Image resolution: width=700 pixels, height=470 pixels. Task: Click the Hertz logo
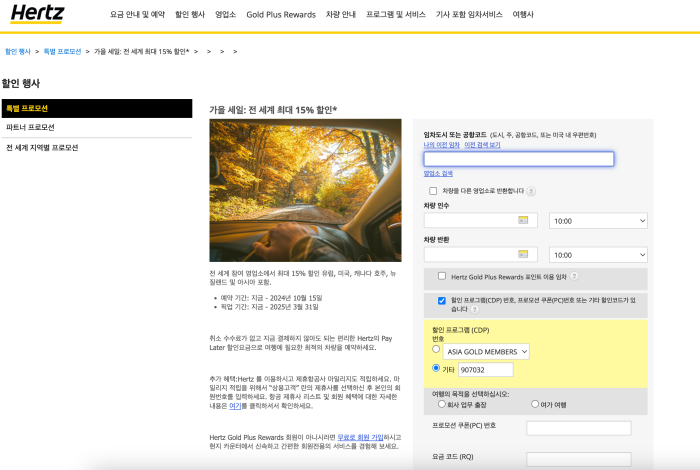37,13
